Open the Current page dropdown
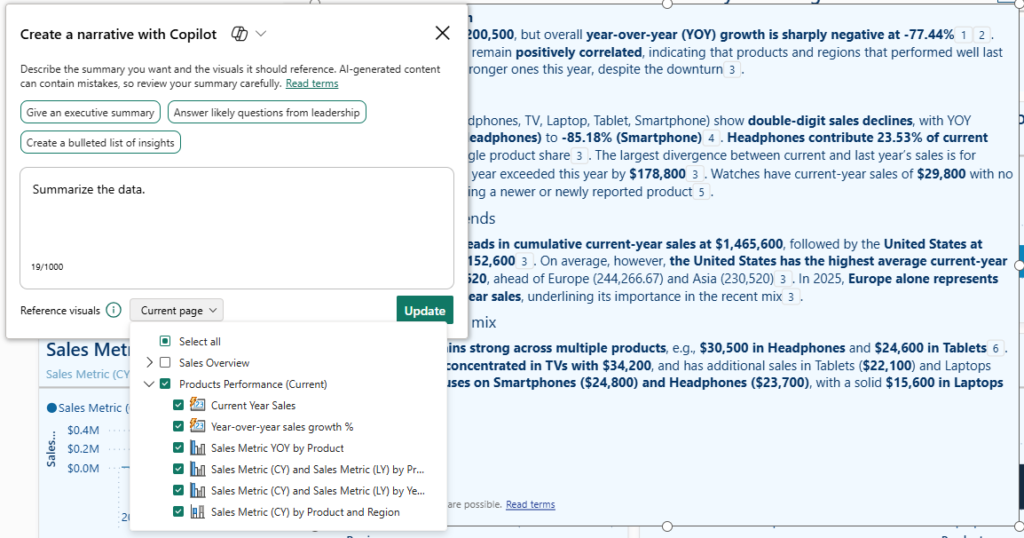Viewport: 1024px width, 538px height. click(x=177, y=310)
